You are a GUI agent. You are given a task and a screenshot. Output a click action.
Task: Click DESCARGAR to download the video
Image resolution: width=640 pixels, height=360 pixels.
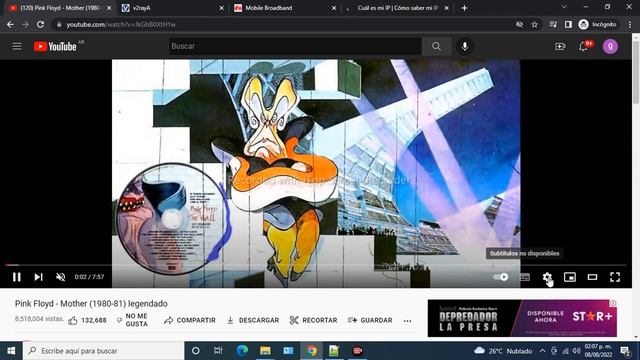point(253,320)
